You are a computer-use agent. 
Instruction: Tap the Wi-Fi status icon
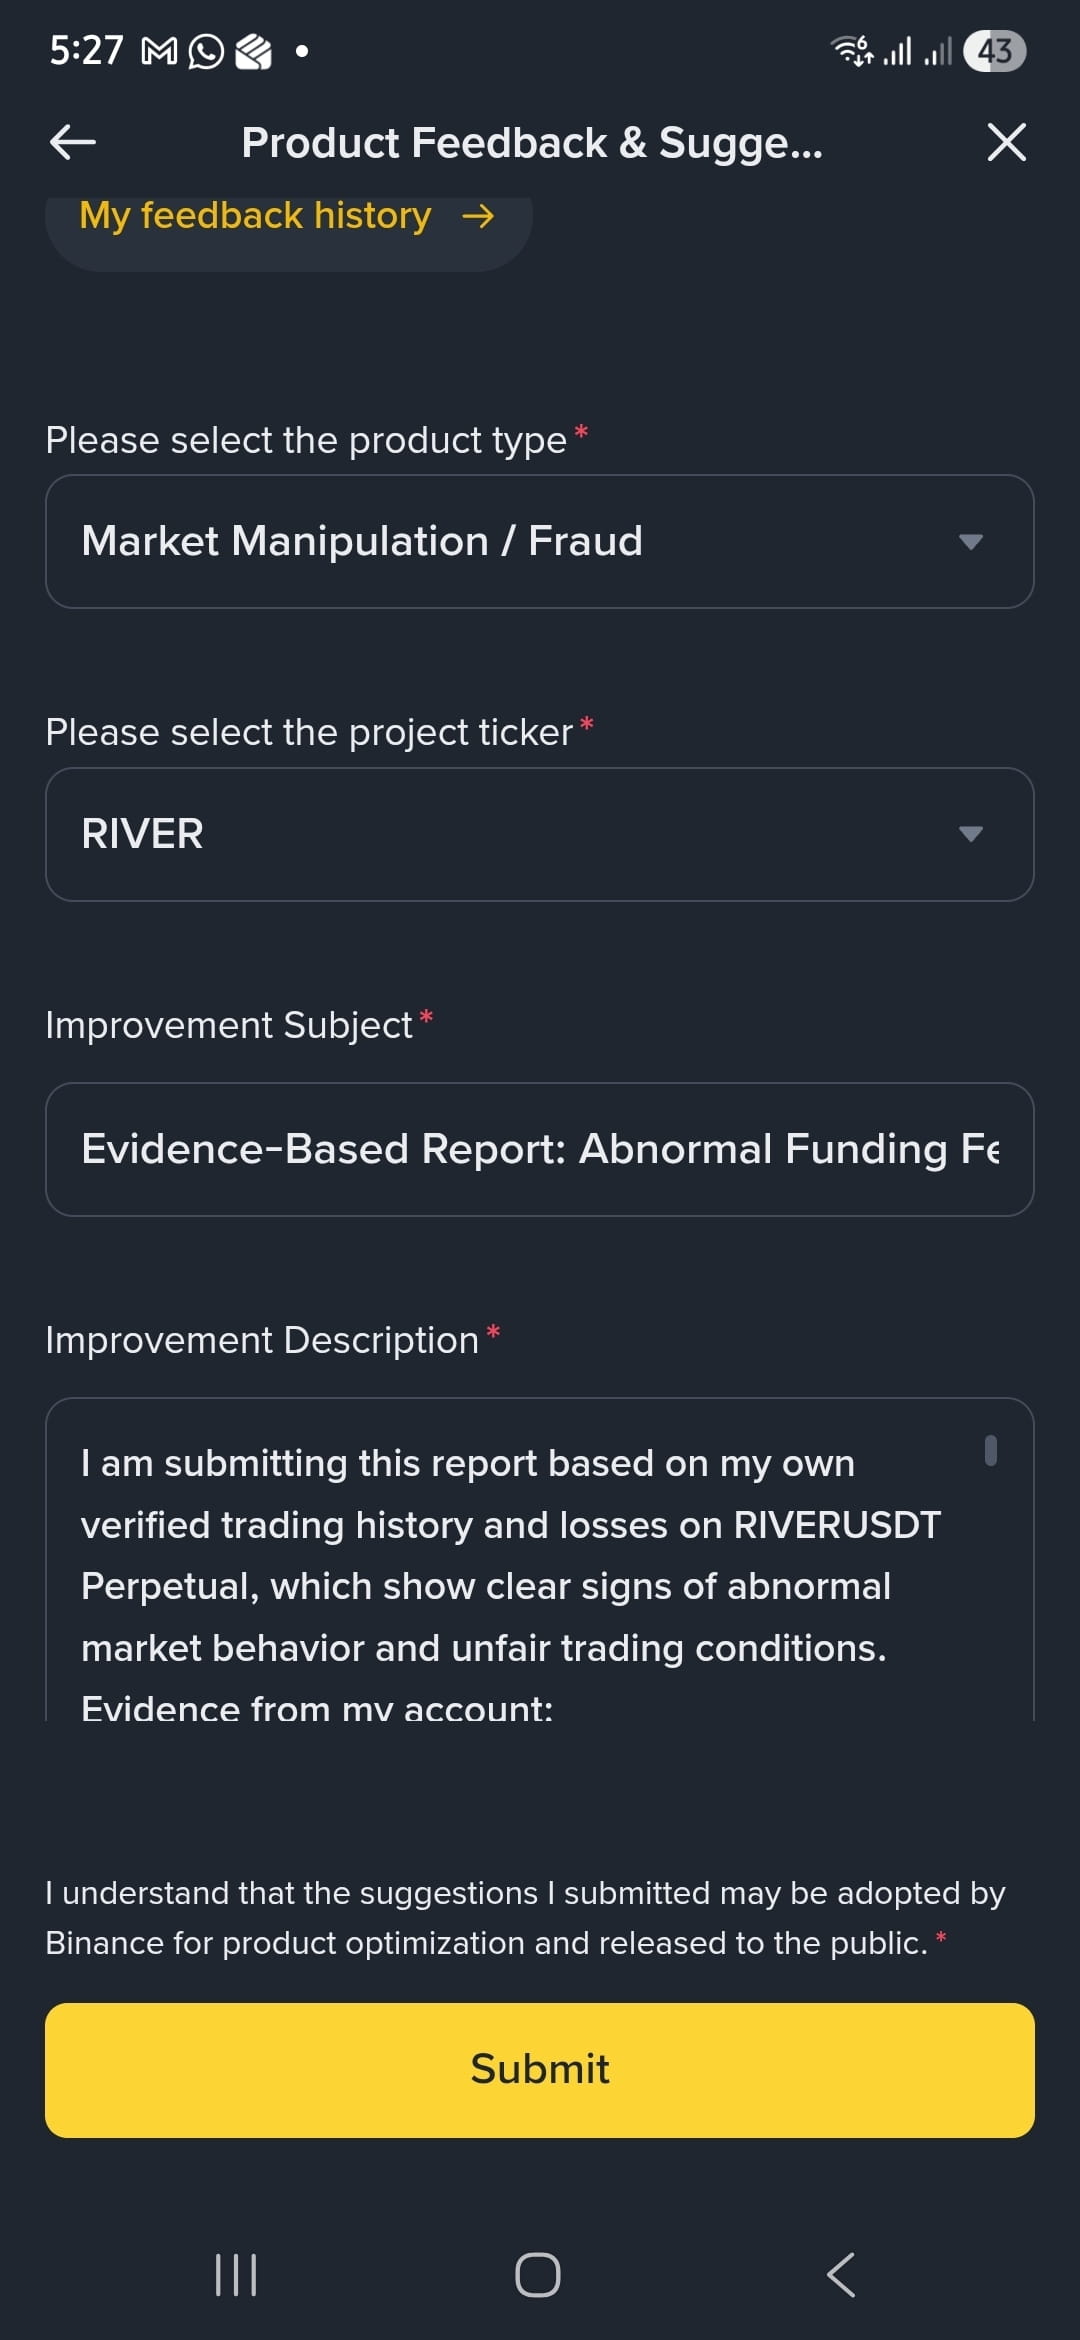853,50
